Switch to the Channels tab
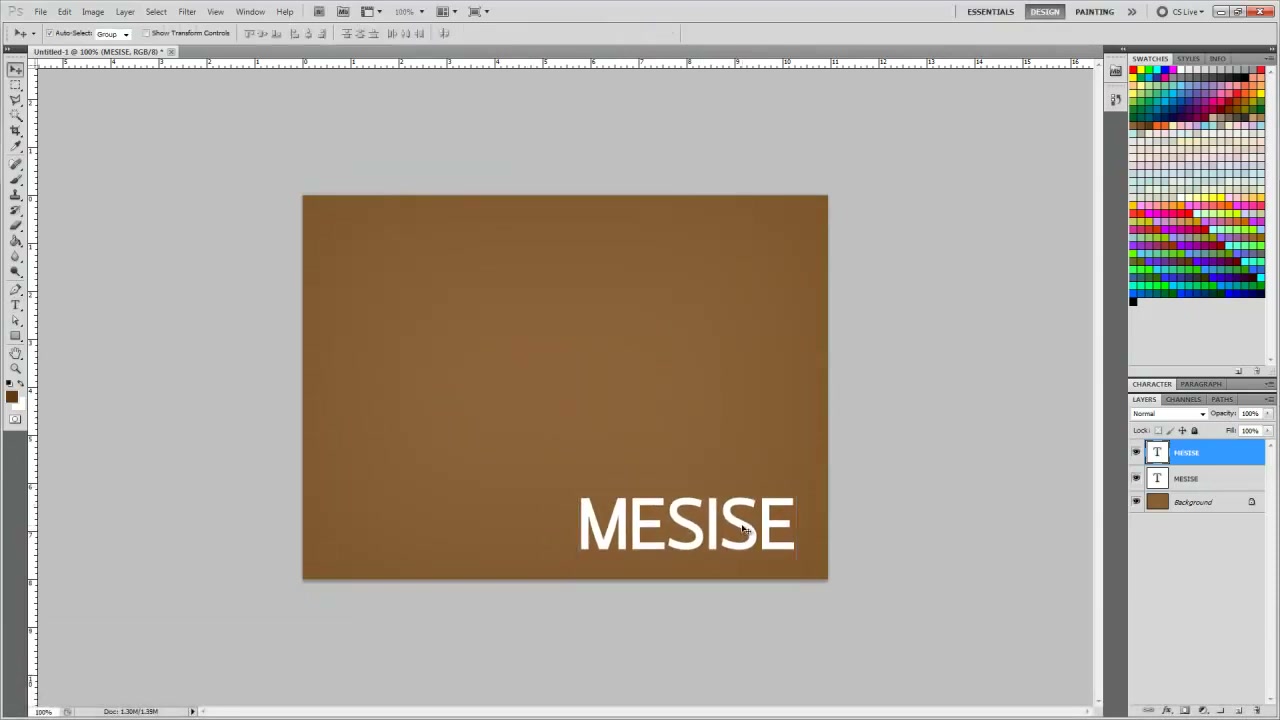The width and height of the screenshot is (1280, 720). point(1183,399)
